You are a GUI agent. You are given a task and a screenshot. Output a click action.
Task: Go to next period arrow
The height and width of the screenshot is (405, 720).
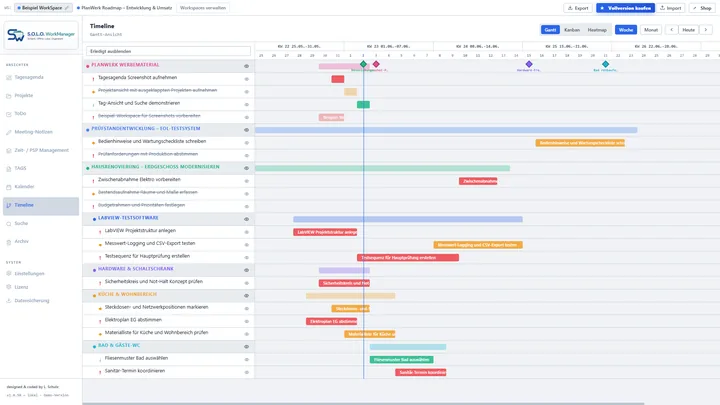coord(706,30)
